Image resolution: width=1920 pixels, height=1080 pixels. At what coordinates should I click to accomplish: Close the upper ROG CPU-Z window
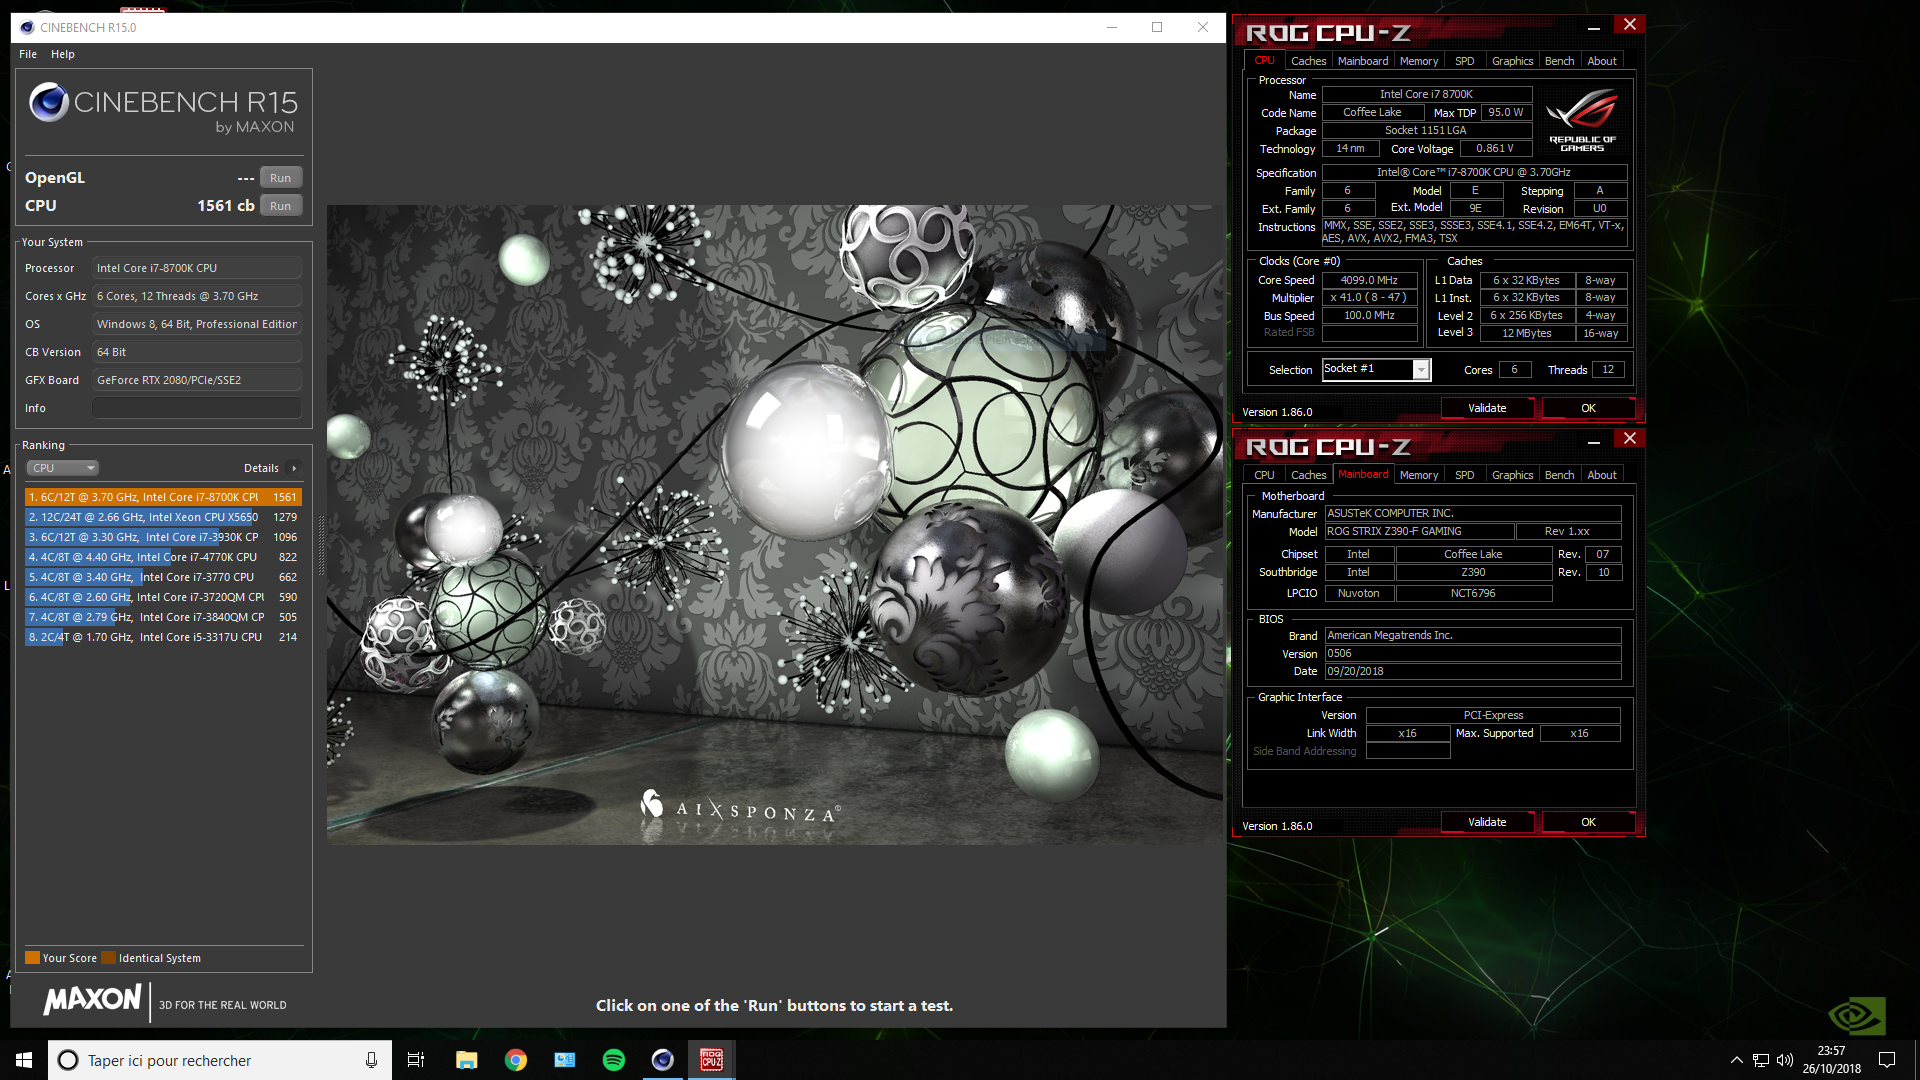click(x=1630, y=24)
